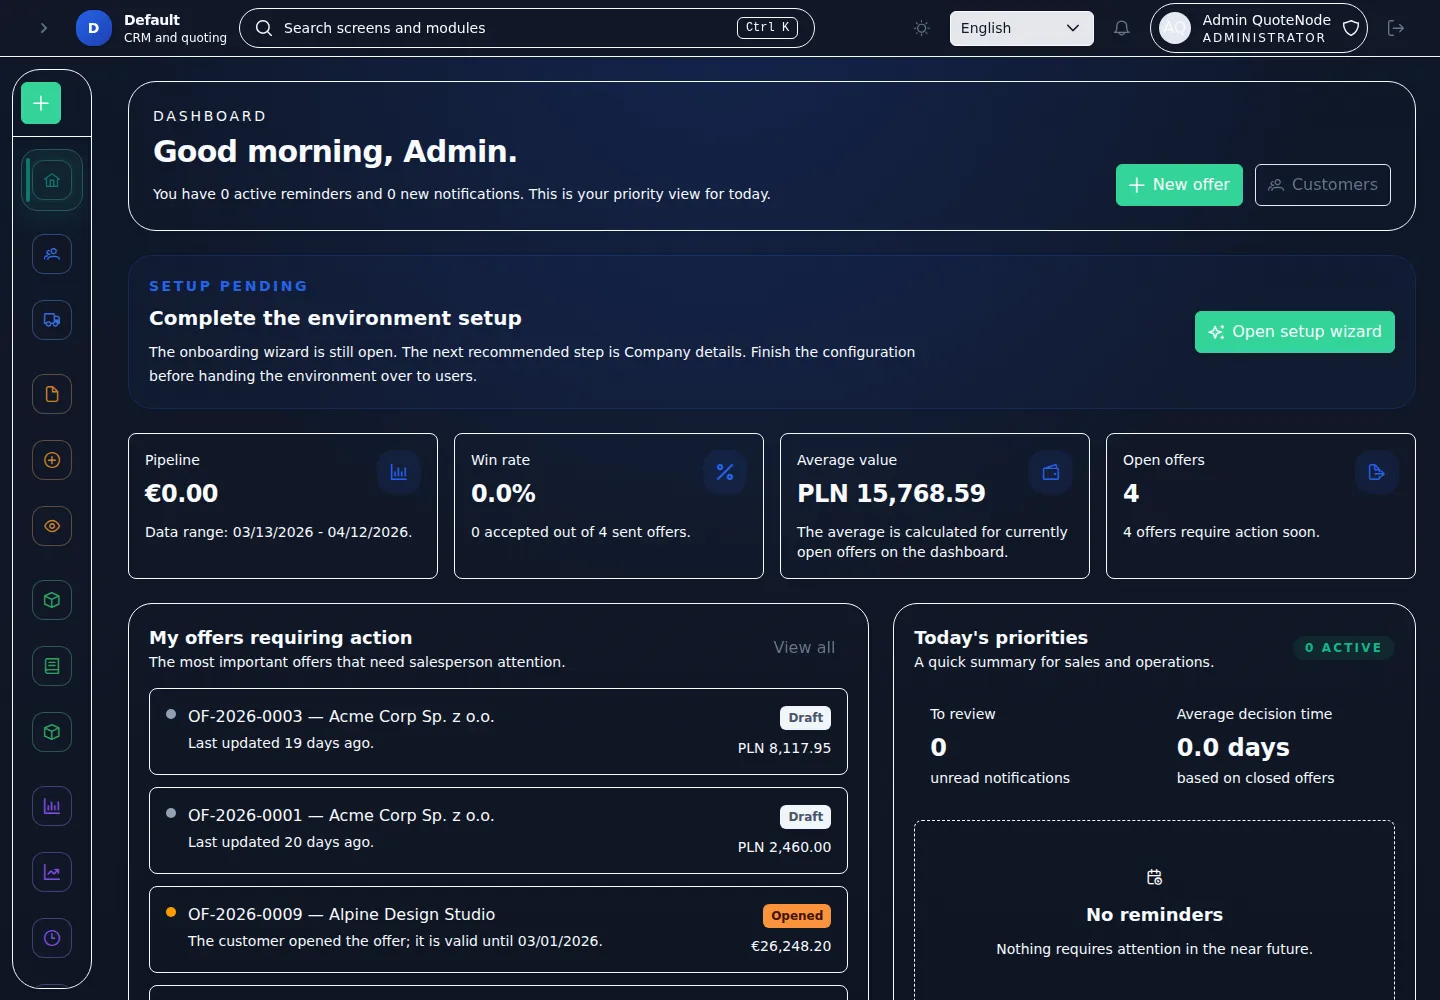Click the View all link for offers

click(804, 647)
